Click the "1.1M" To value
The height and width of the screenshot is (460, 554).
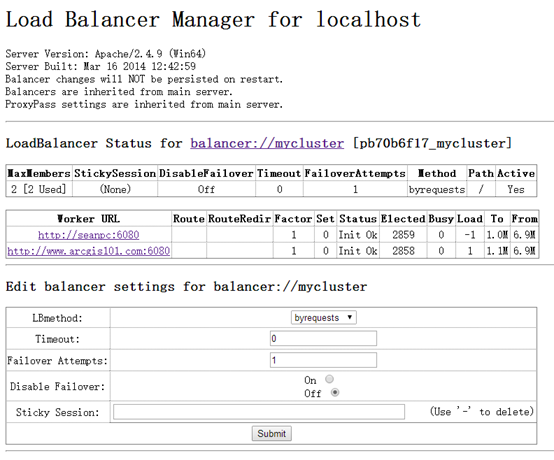(x=497, y=251)
